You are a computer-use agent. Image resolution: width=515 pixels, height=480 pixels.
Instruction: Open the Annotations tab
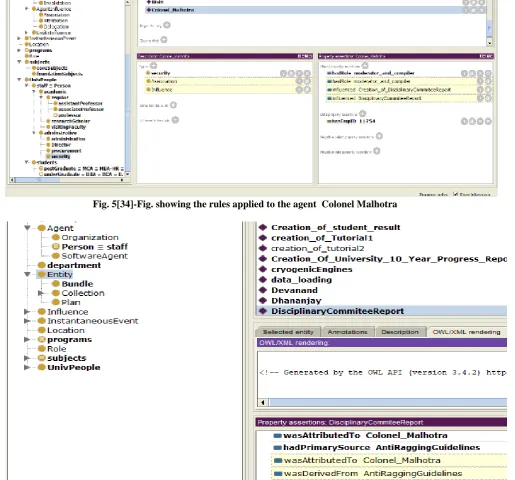click(x=348, y=332)
